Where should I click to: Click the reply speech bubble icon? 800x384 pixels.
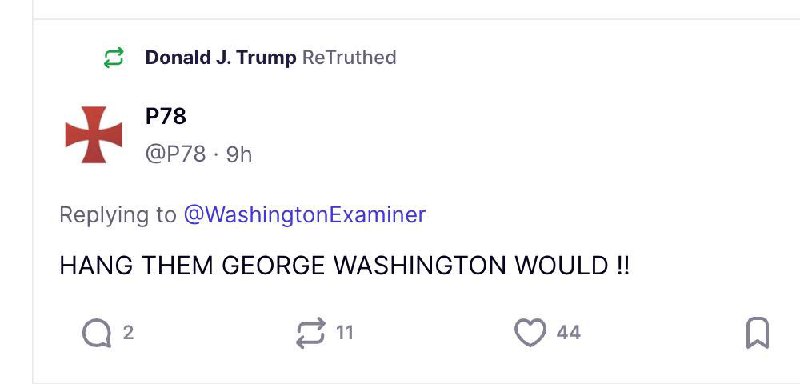pos(96,333)
